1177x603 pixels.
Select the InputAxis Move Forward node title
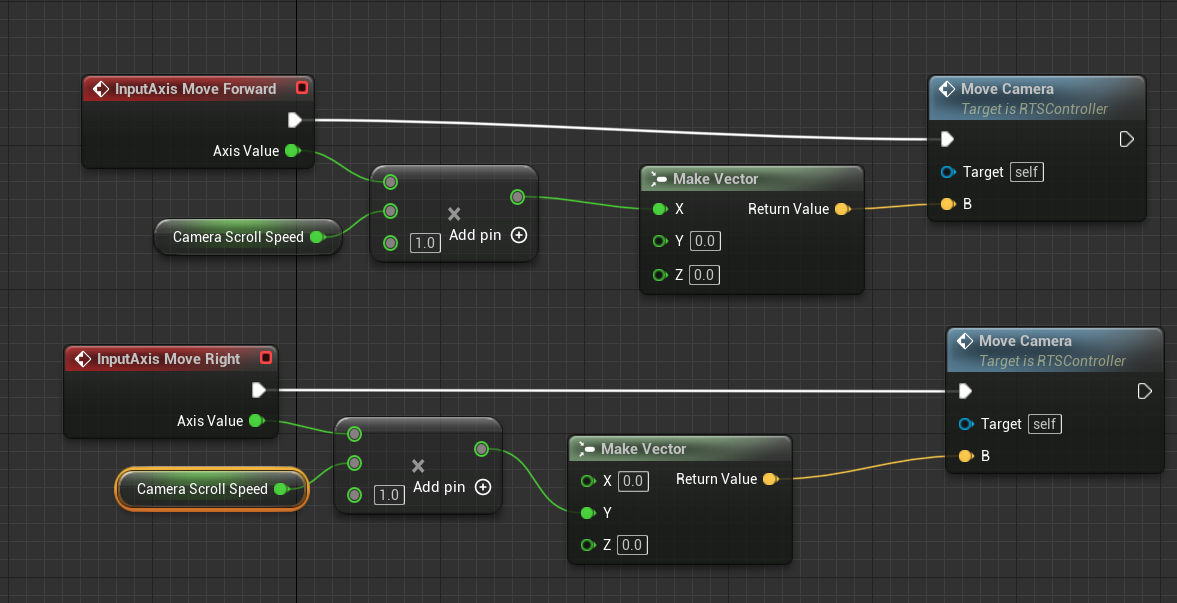point(195,89)
